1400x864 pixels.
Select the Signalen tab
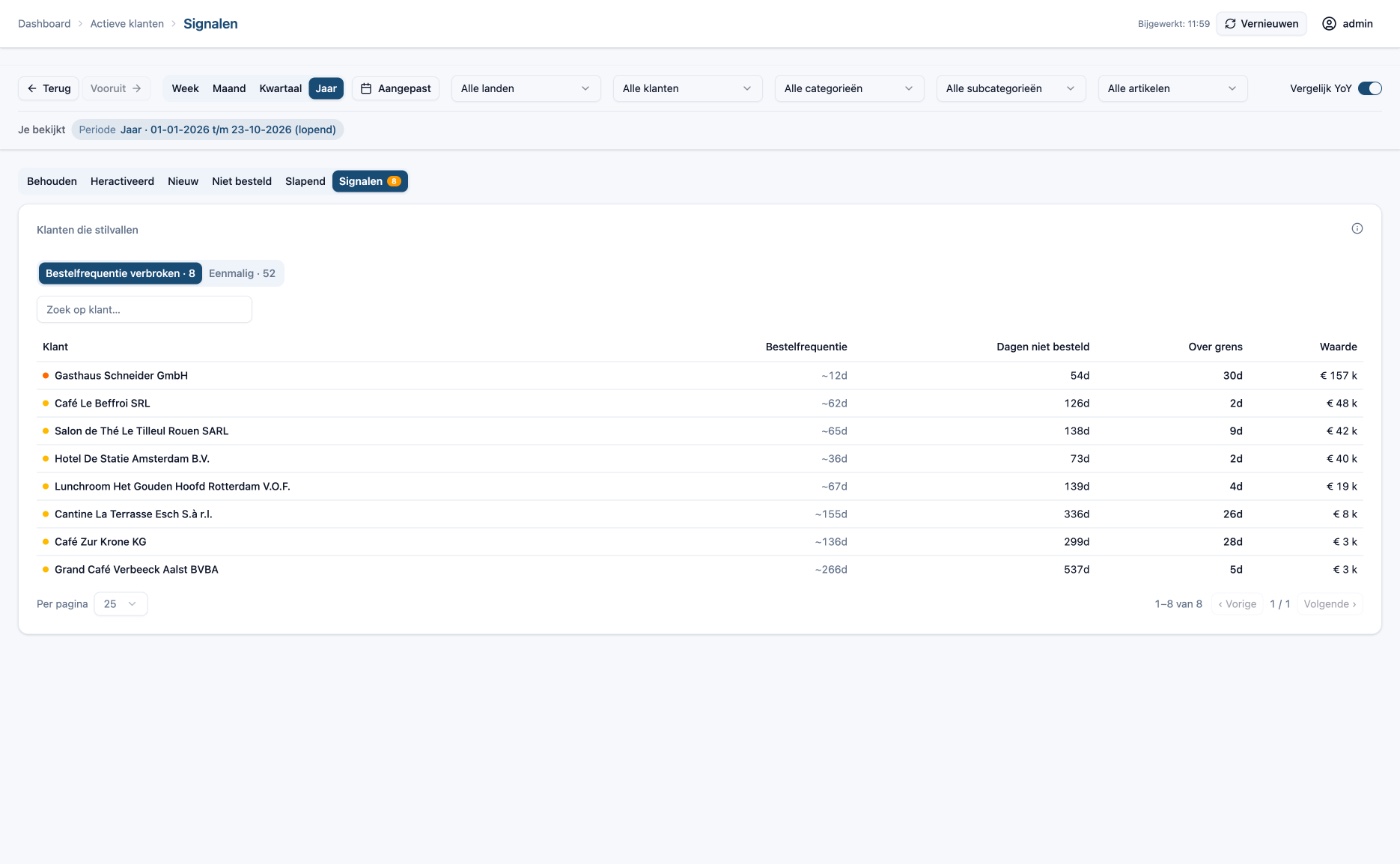pyautogui.click(x=370, y=181)
